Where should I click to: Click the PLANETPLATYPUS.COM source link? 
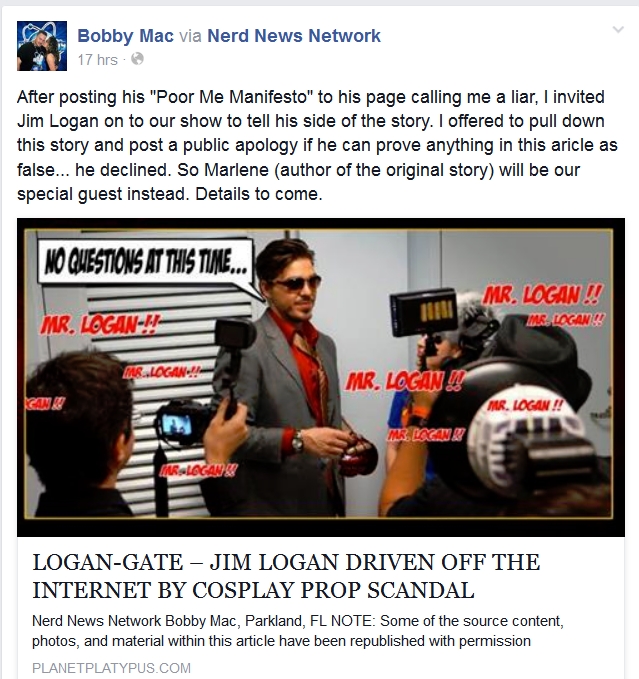111,668
